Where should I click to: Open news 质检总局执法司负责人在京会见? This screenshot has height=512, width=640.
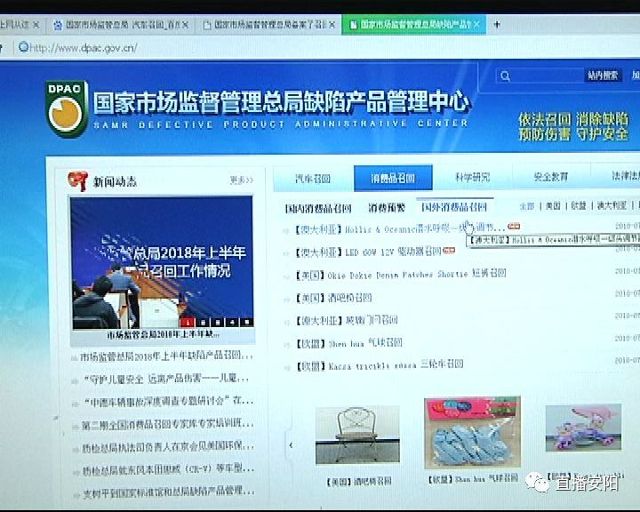(168, 447)
